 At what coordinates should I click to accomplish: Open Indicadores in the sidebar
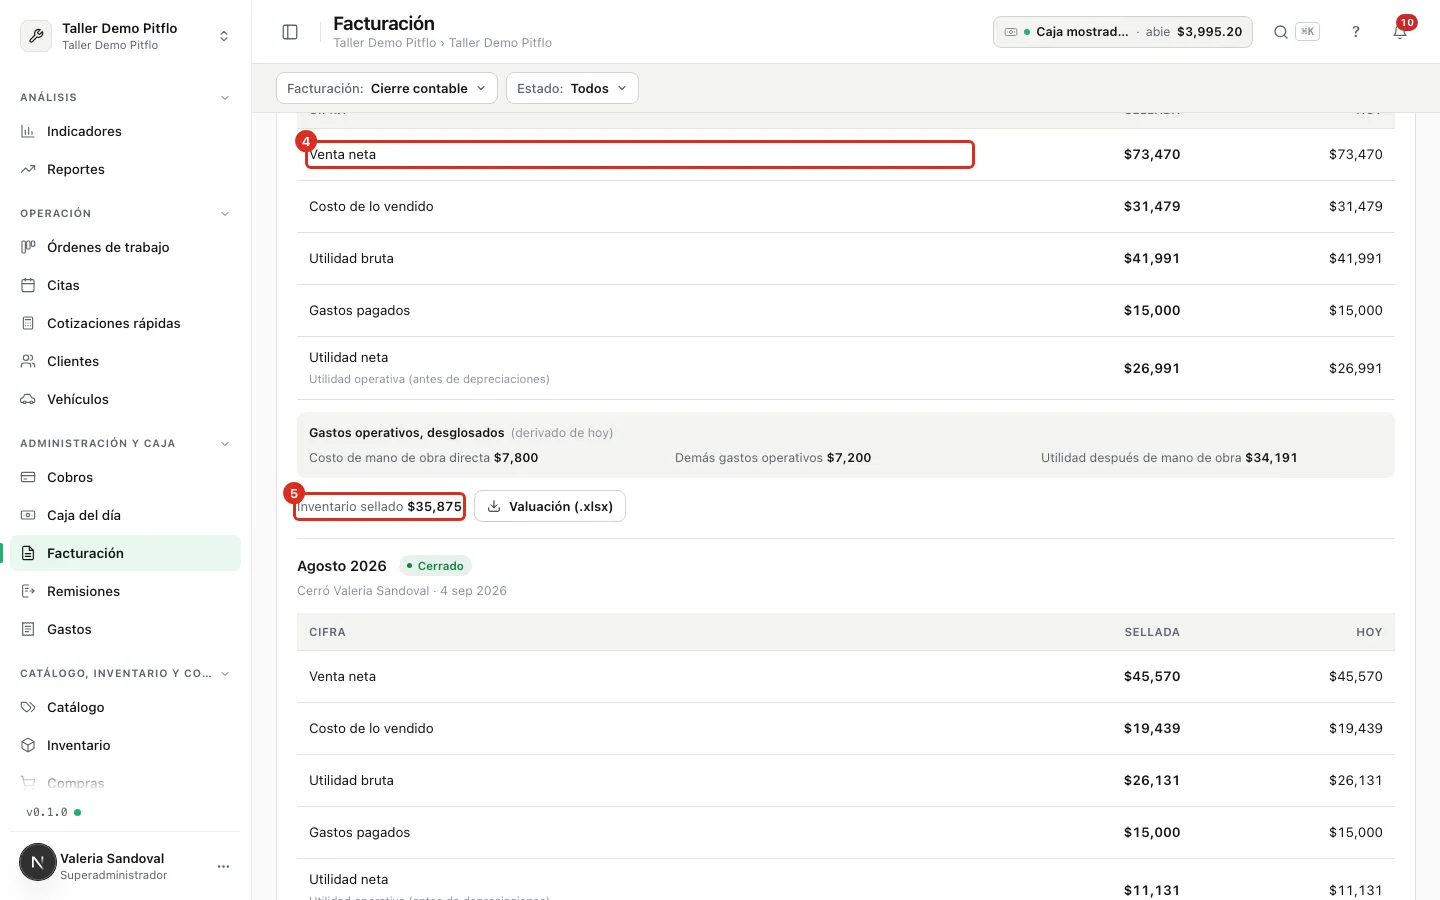pos(126,131)
